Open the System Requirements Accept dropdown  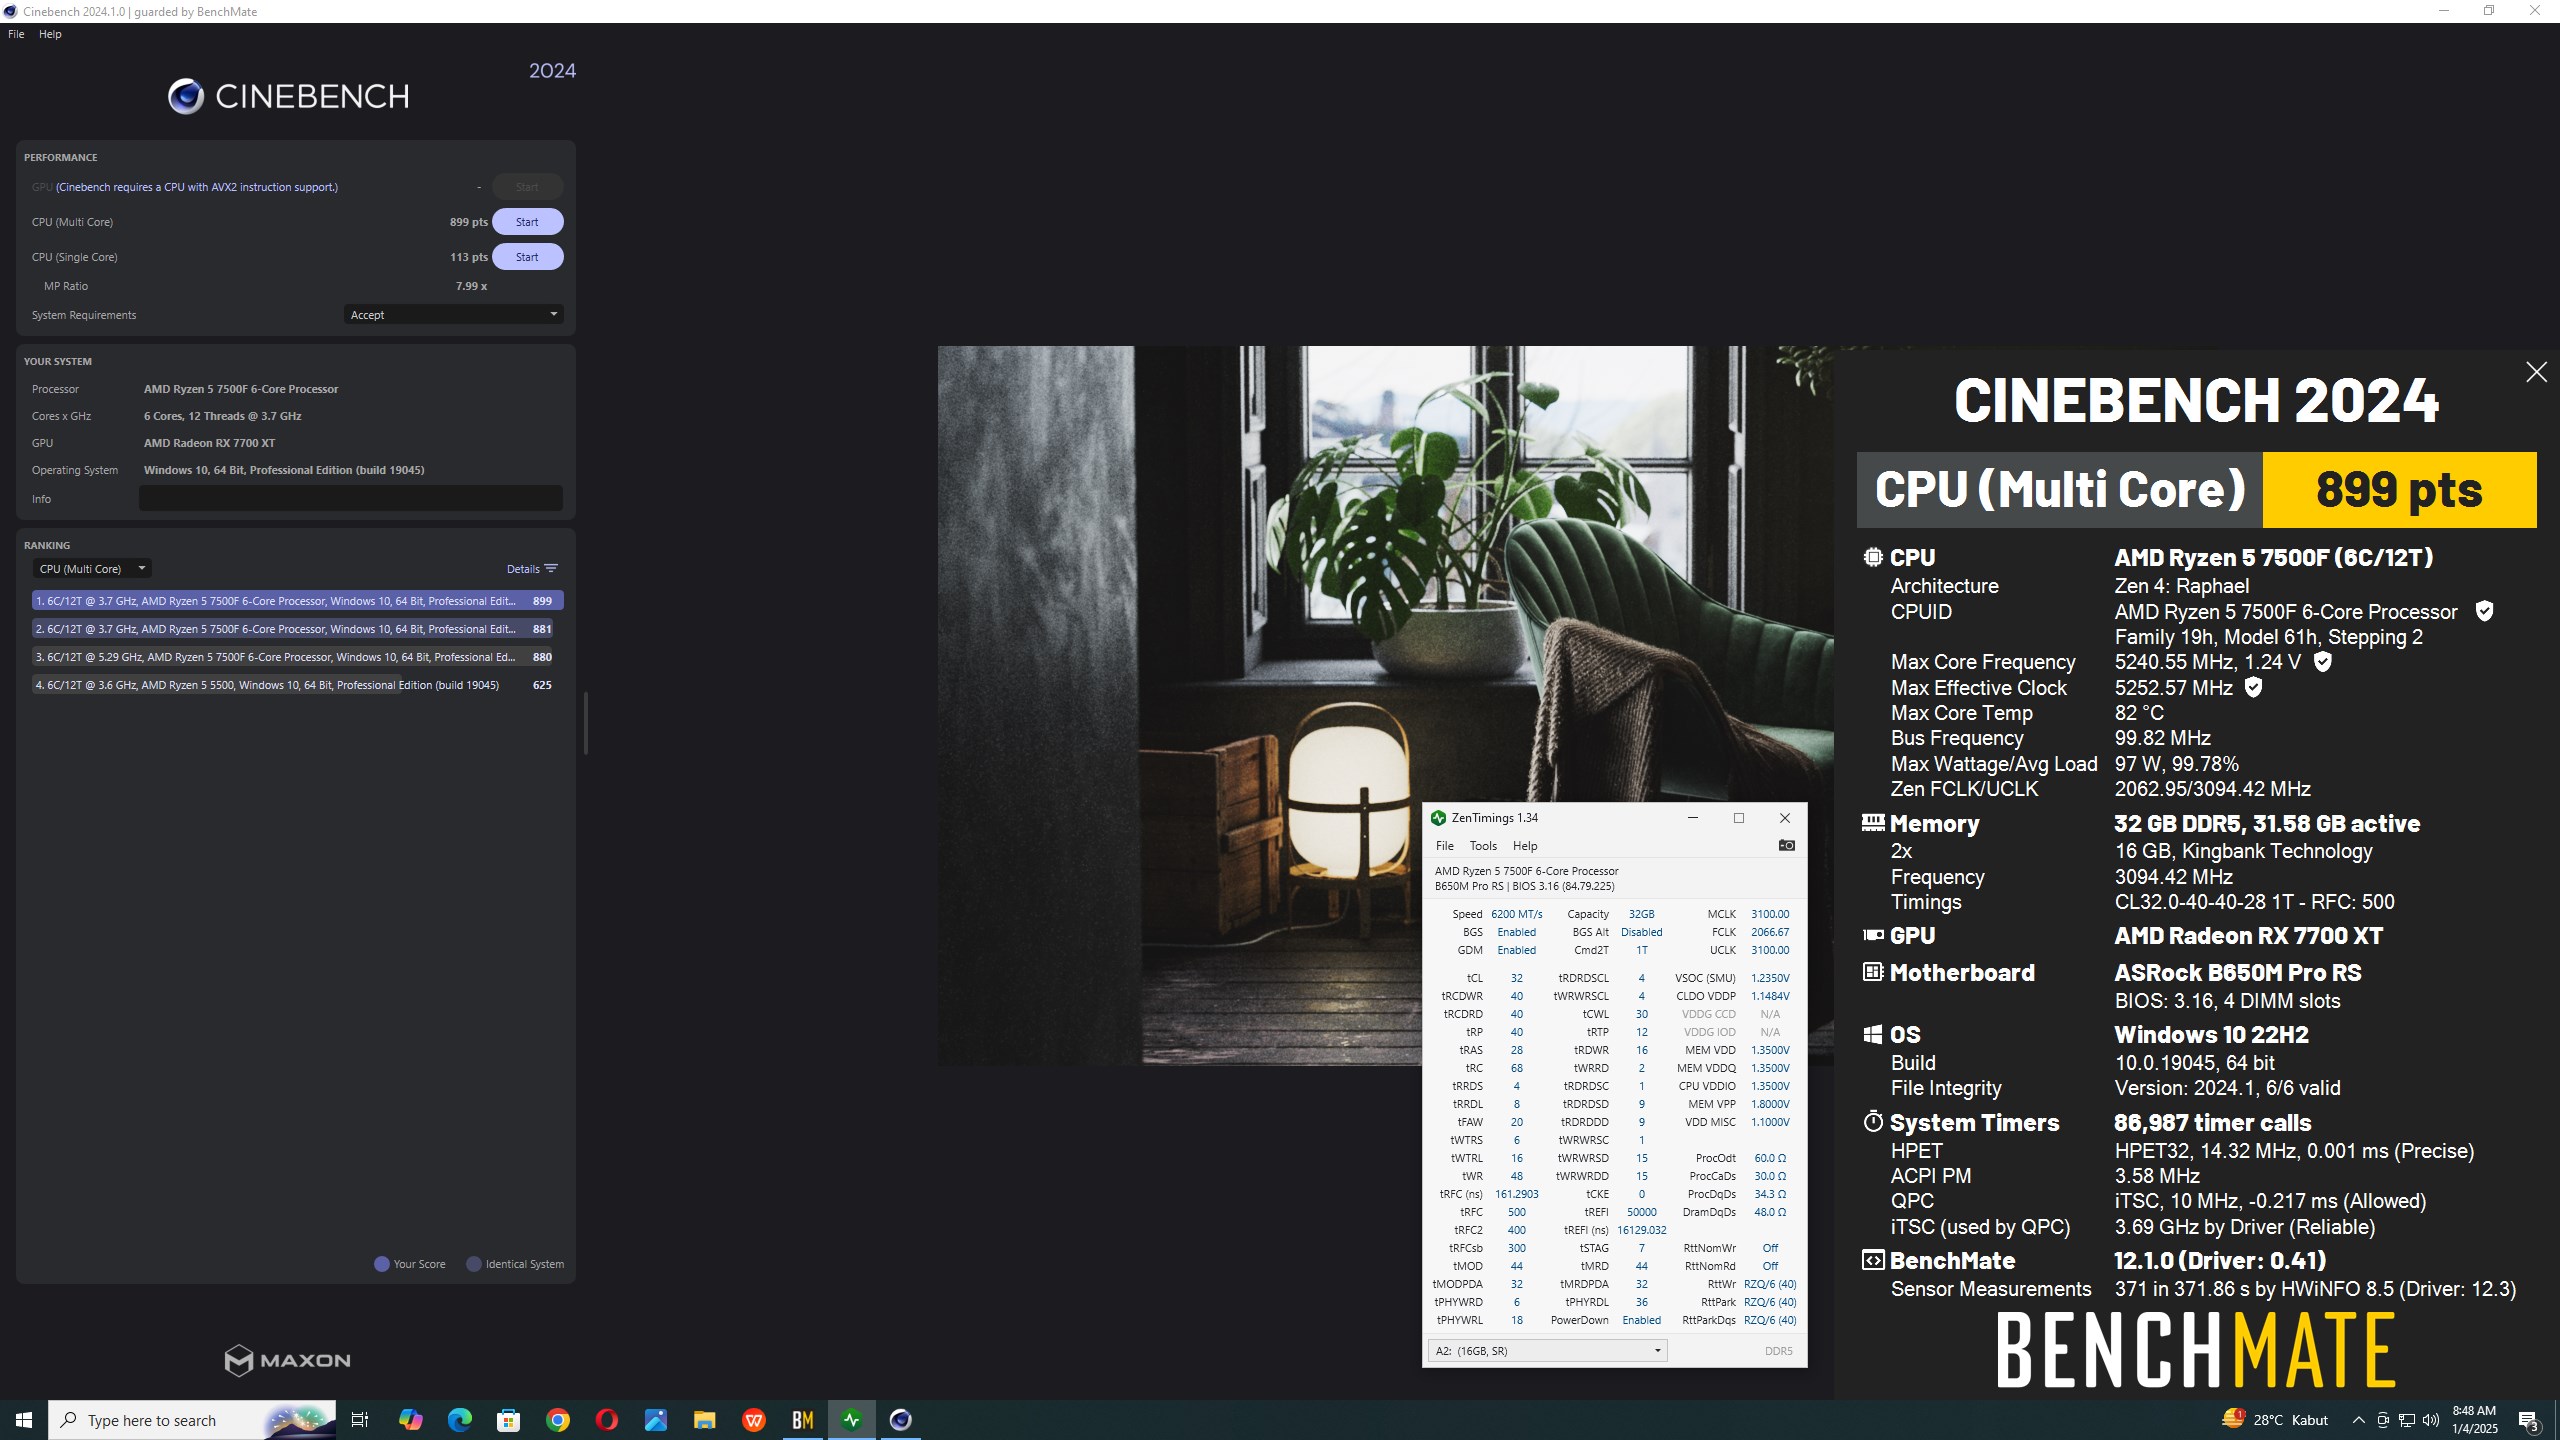tap(453, 315)
